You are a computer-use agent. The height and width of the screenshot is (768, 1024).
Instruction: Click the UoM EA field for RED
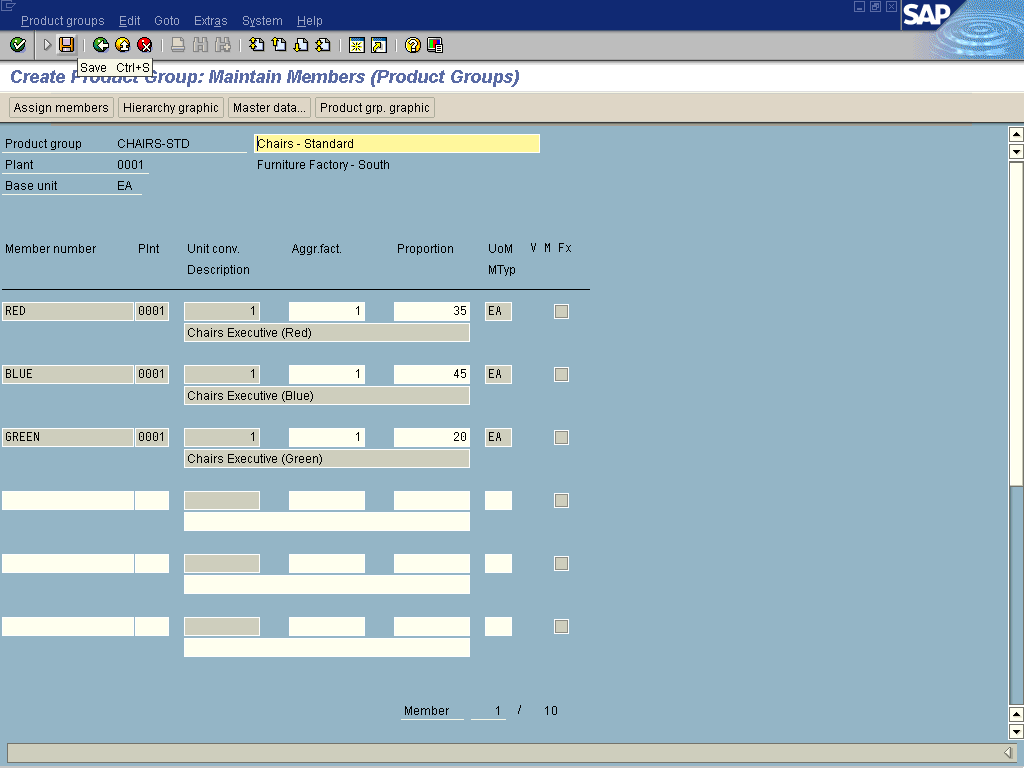tap(498, 311)
